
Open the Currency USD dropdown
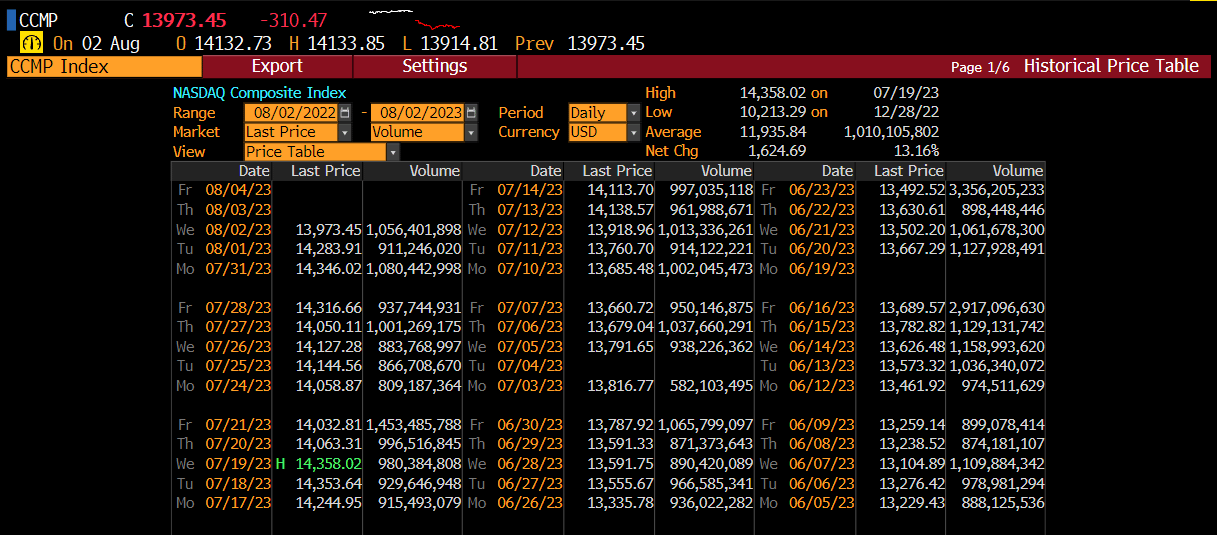click(x=632, y=132)
